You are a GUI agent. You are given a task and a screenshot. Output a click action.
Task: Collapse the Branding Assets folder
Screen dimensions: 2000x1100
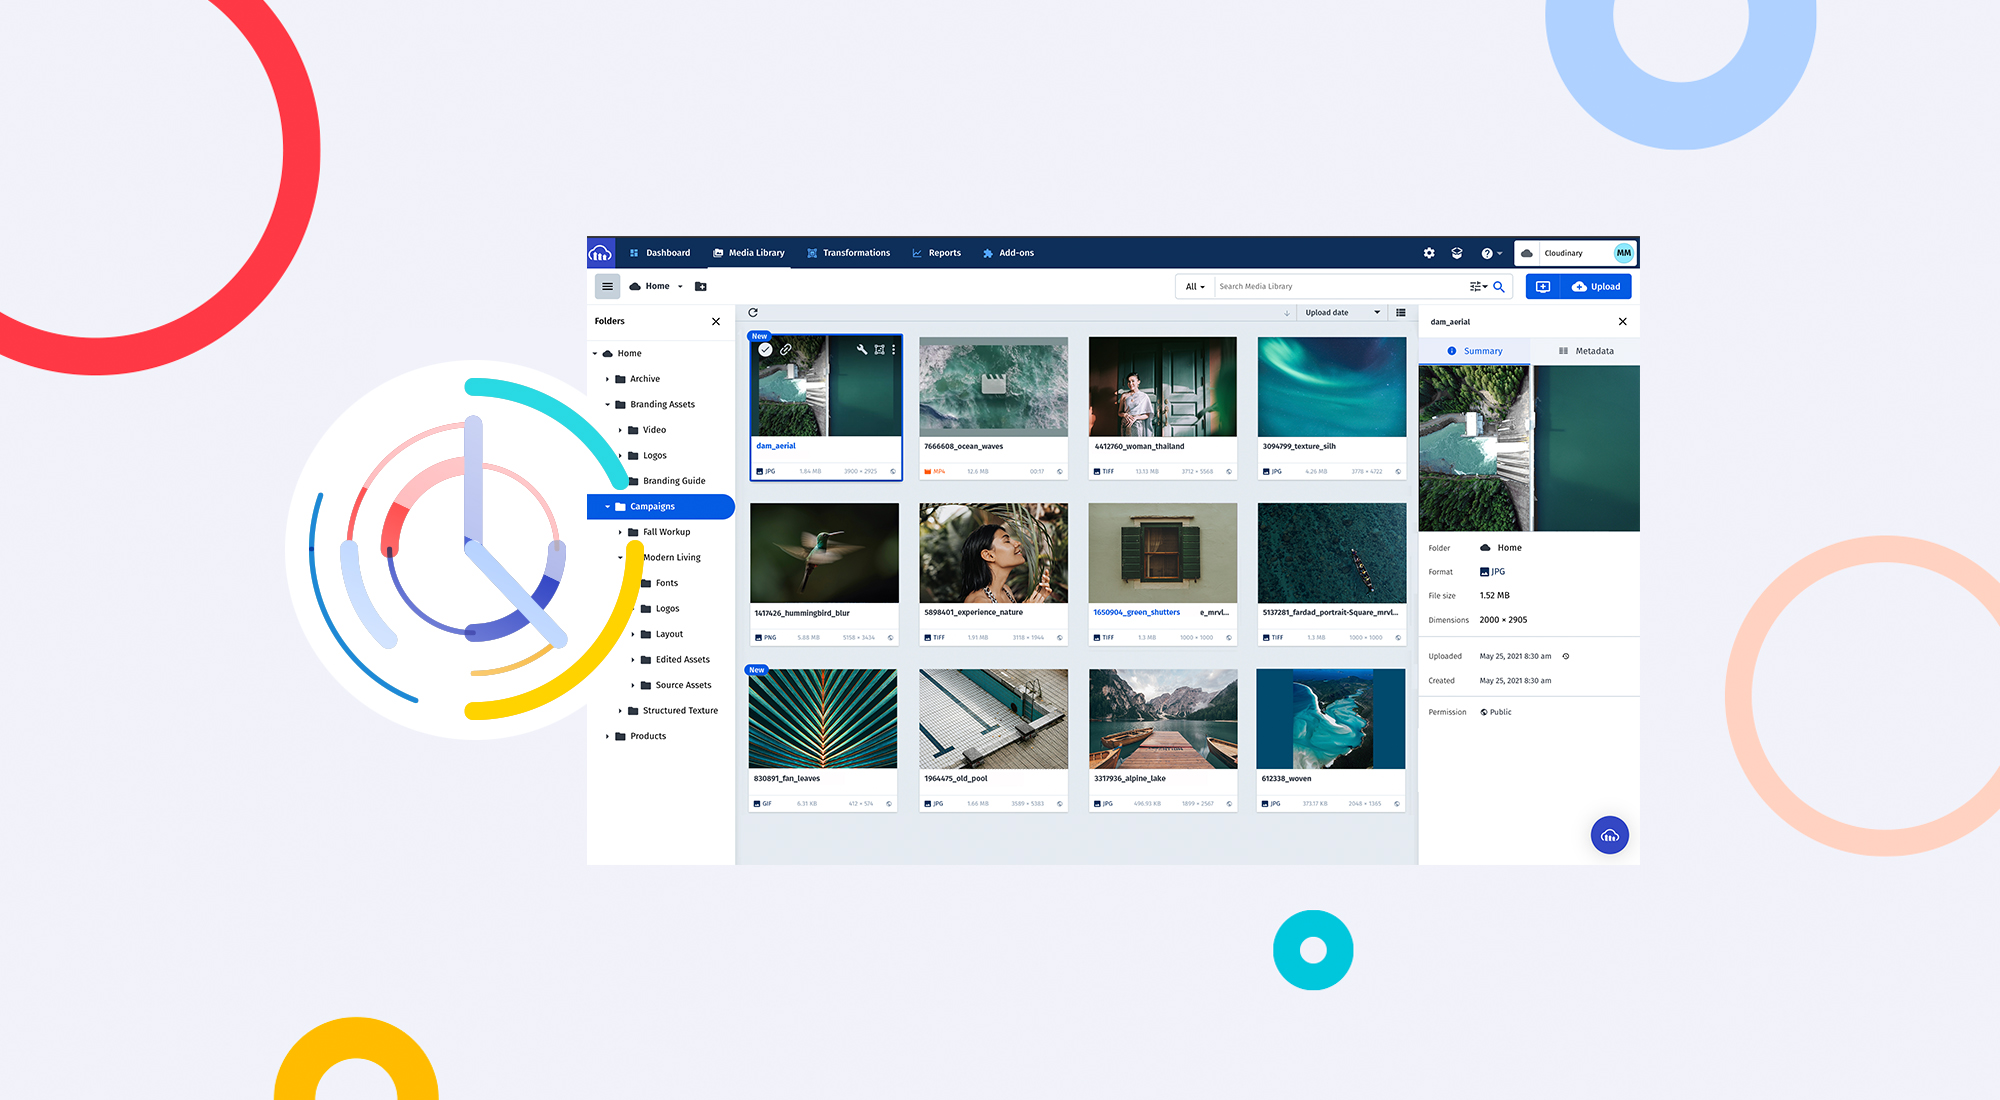click(x=607, y=404)
